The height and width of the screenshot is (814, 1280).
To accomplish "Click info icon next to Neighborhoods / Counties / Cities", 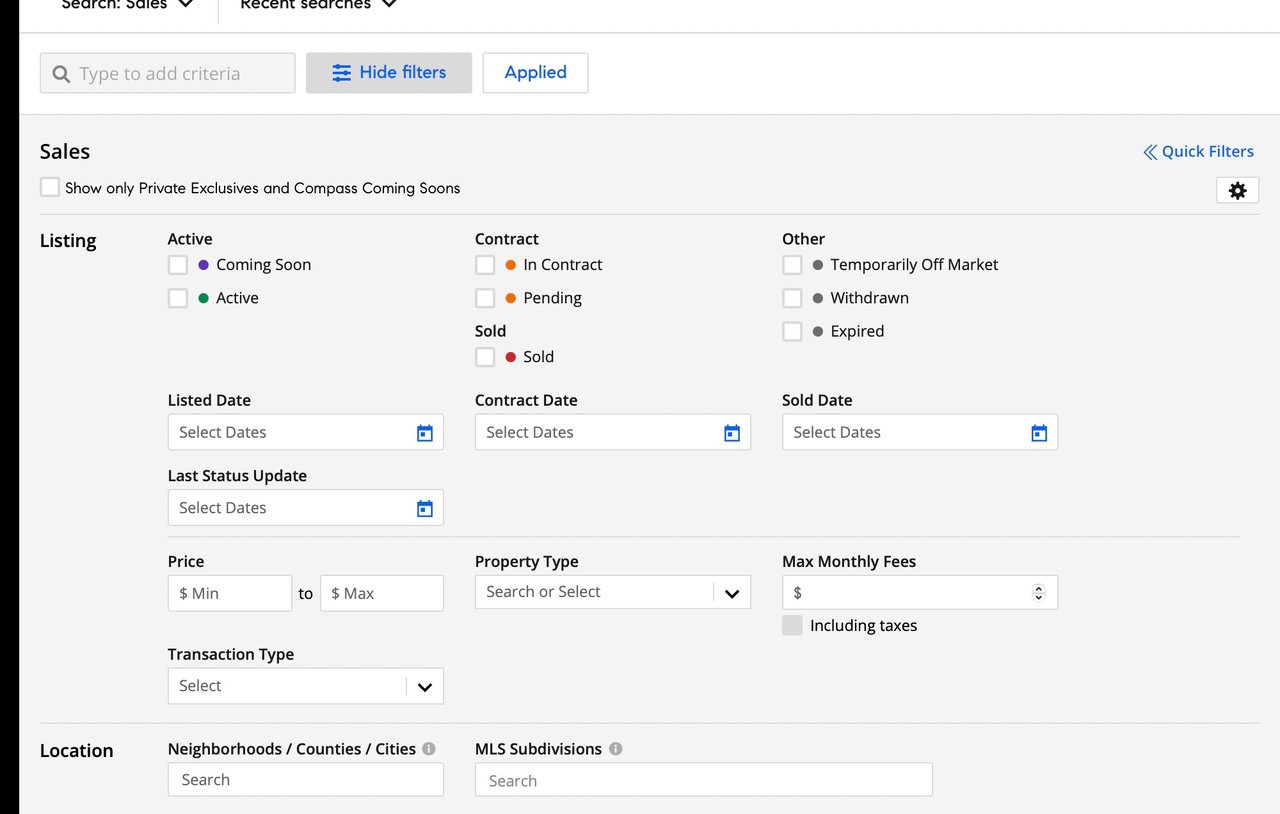I will pyautogui.click(x=429, y=749).
